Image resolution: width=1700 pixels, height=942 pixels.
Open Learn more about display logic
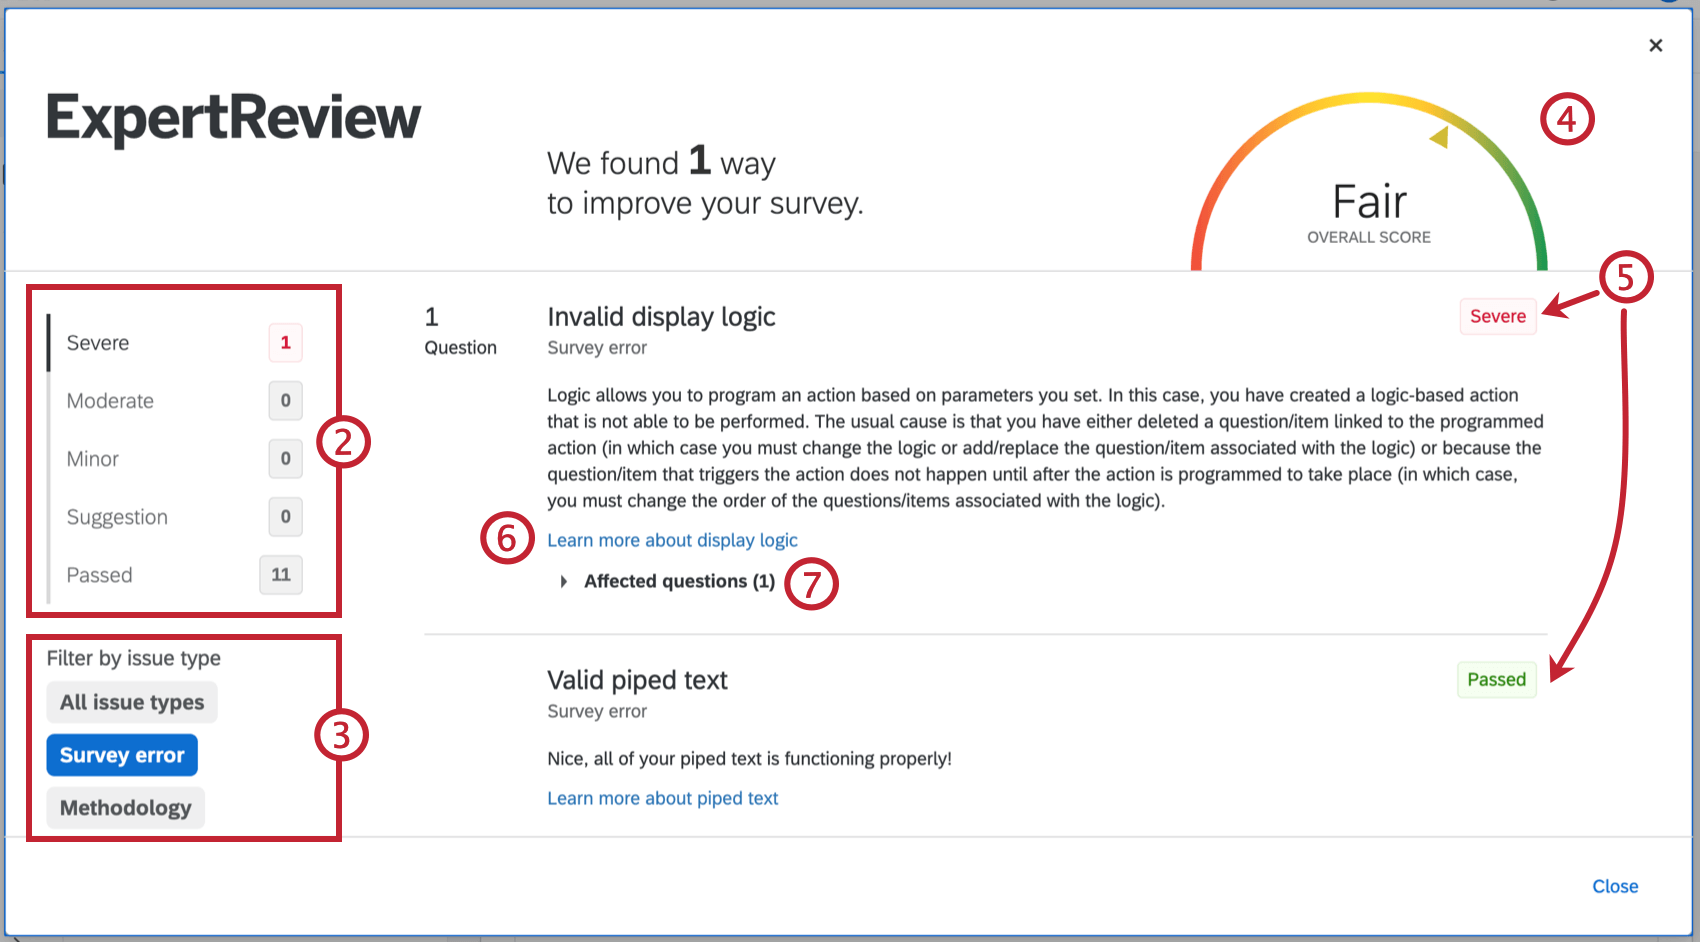pos(671,540)
